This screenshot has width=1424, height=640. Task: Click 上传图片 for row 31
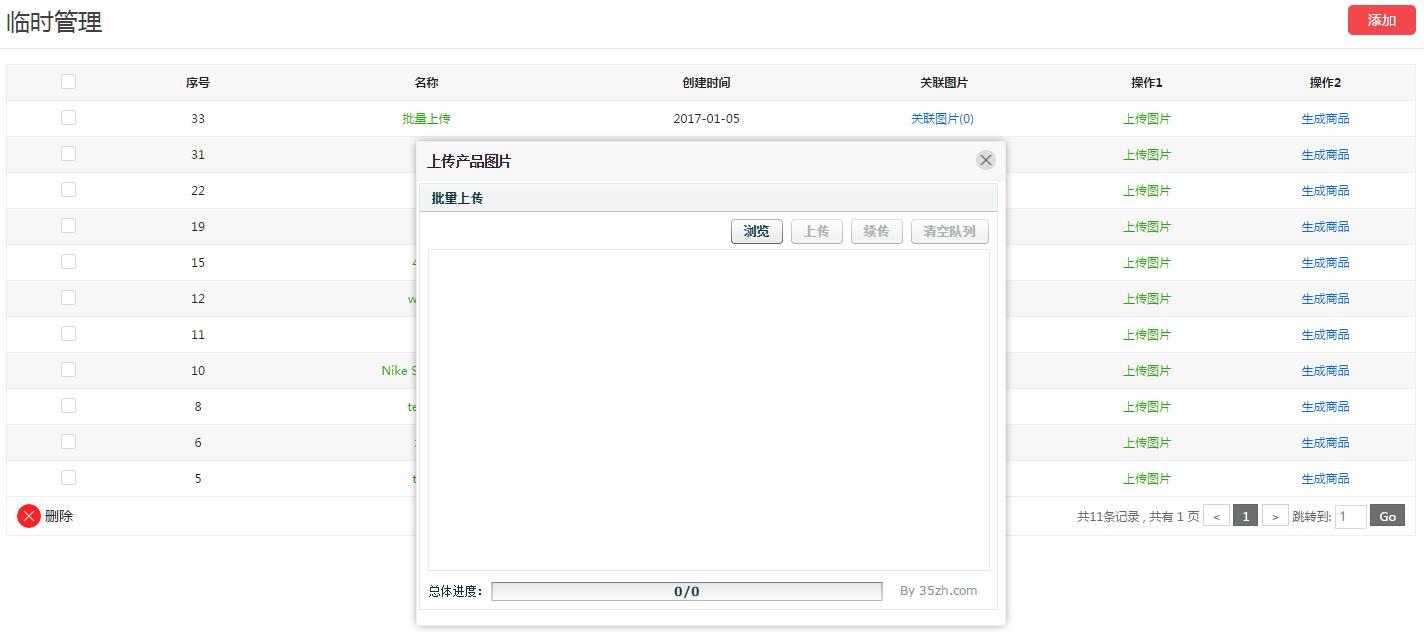click(1145, 154)
